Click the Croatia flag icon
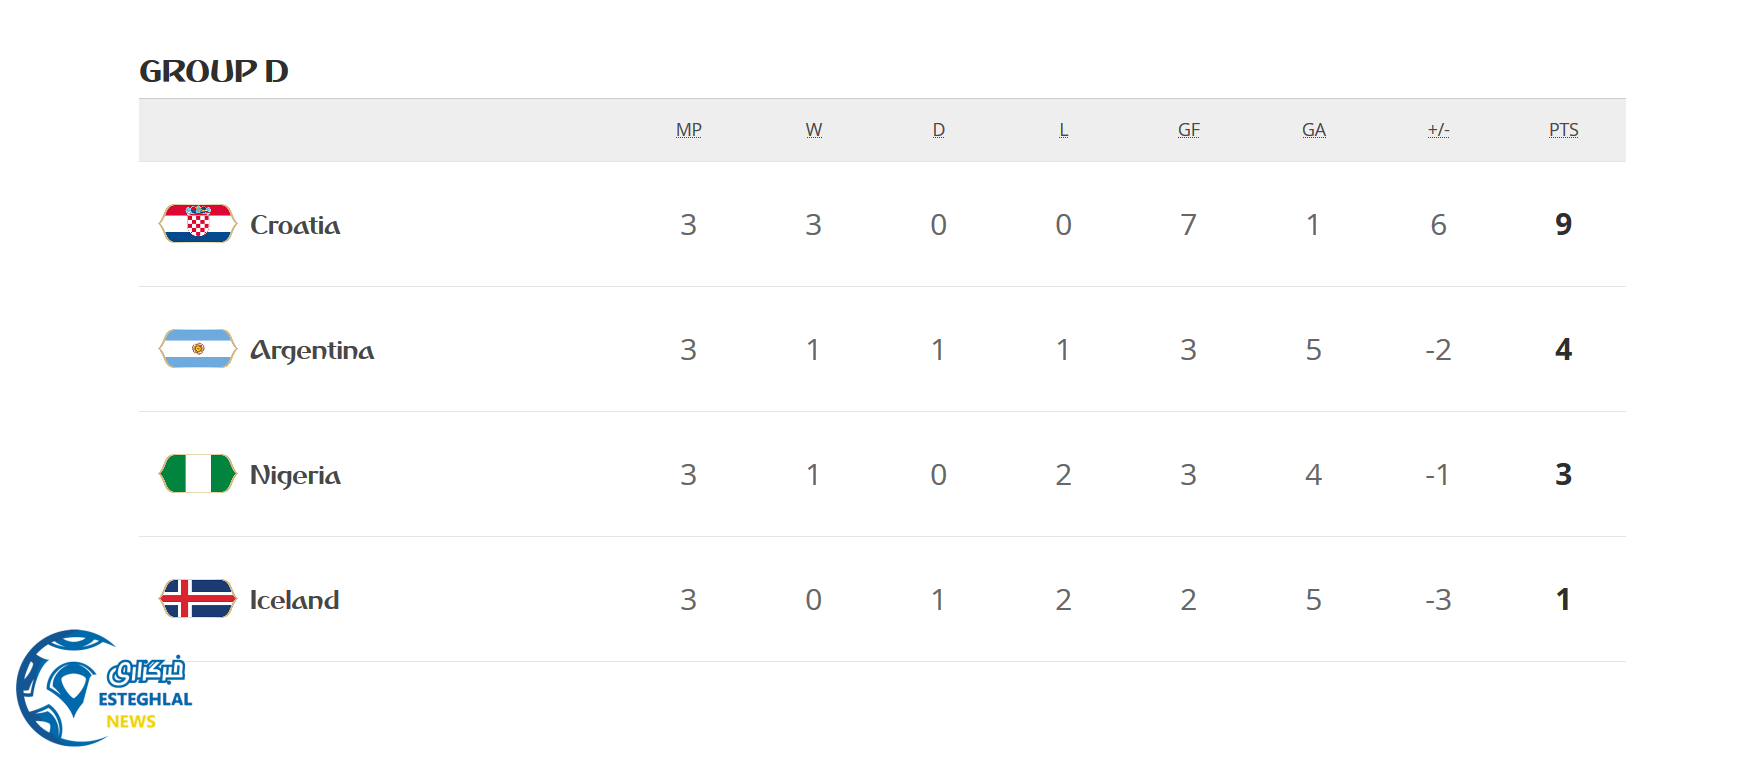 pyautogui.click(x=198, y=224)
